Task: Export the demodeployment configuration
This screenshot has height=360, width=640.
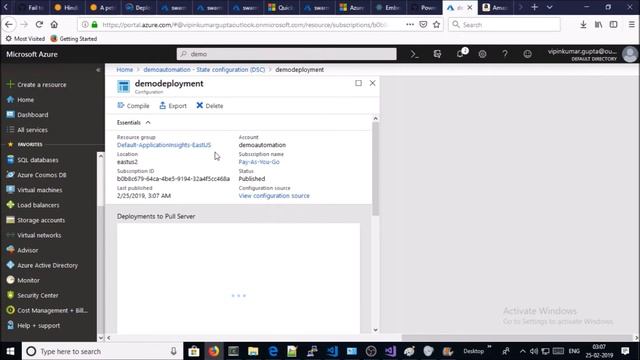Action: (x=173, y=106)
